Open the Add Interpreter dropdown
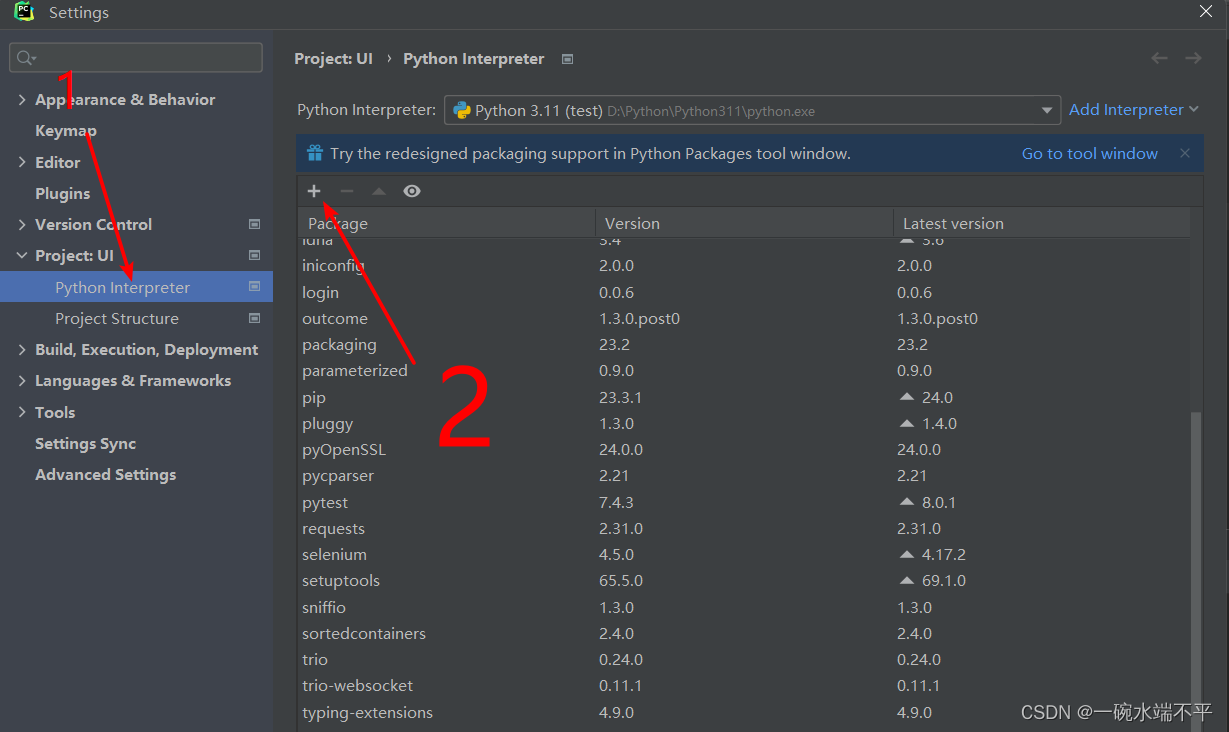 (x=1134, y=110)
